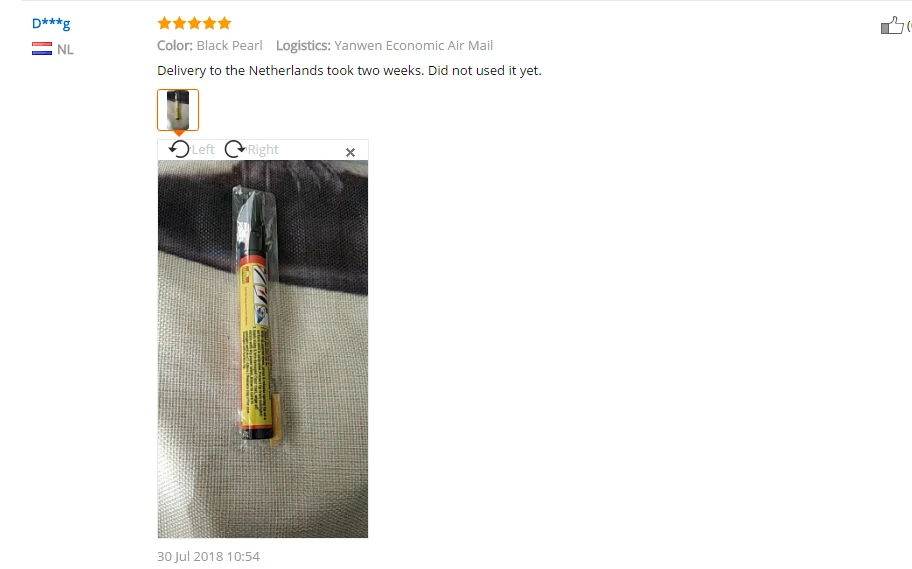Close the enlarged photo viewer
The height and width of the screenshot is (569, 912).
click(350, 152)
